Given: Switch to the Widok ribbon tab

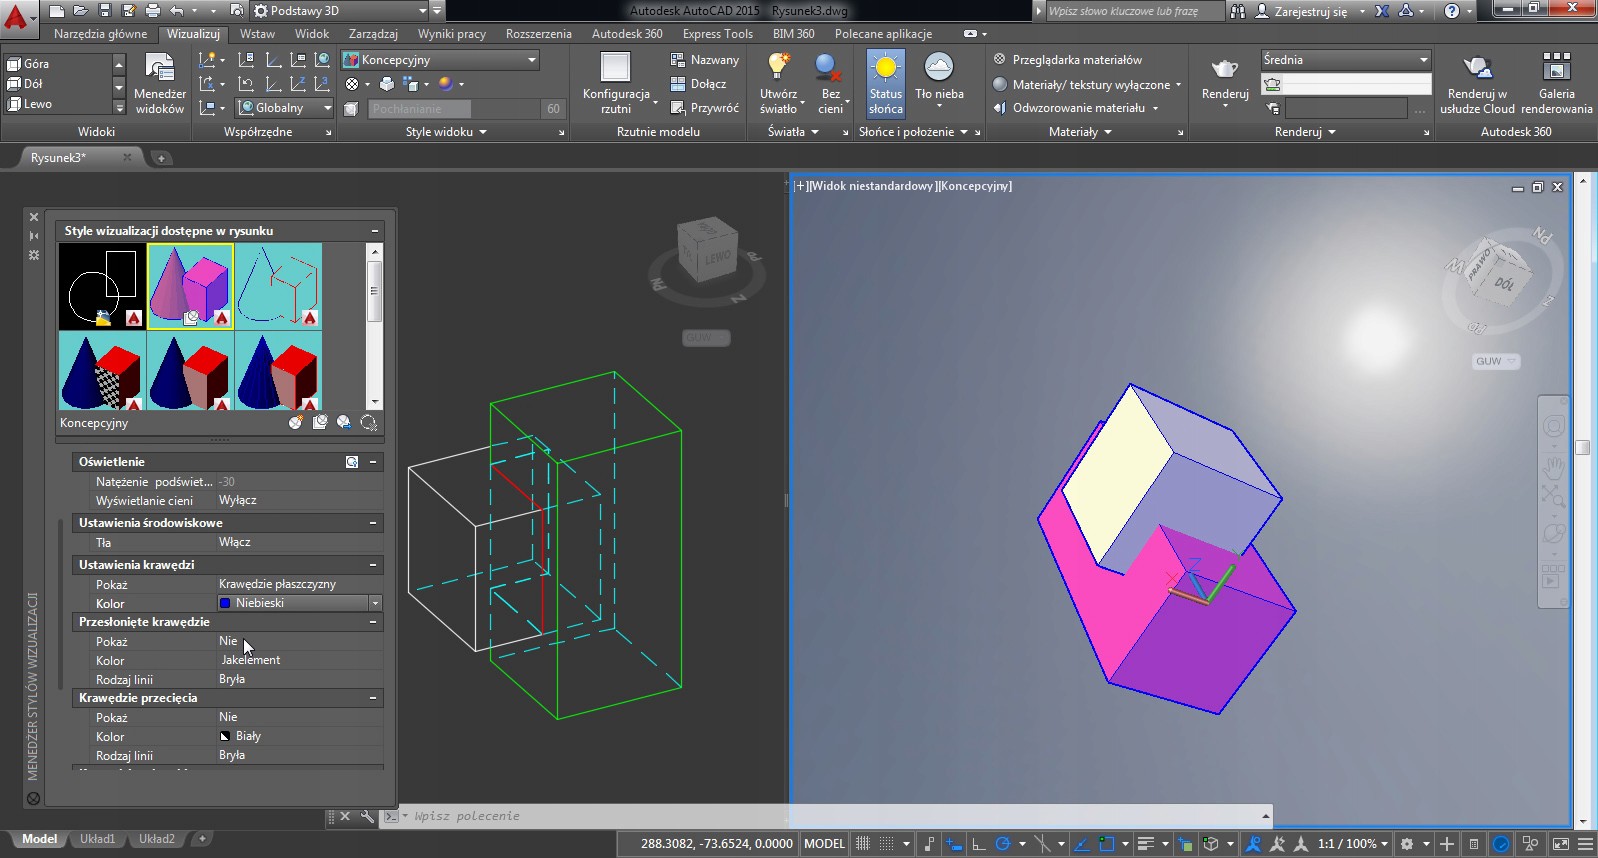Looking at the screenshot, I should coord(311,34).
